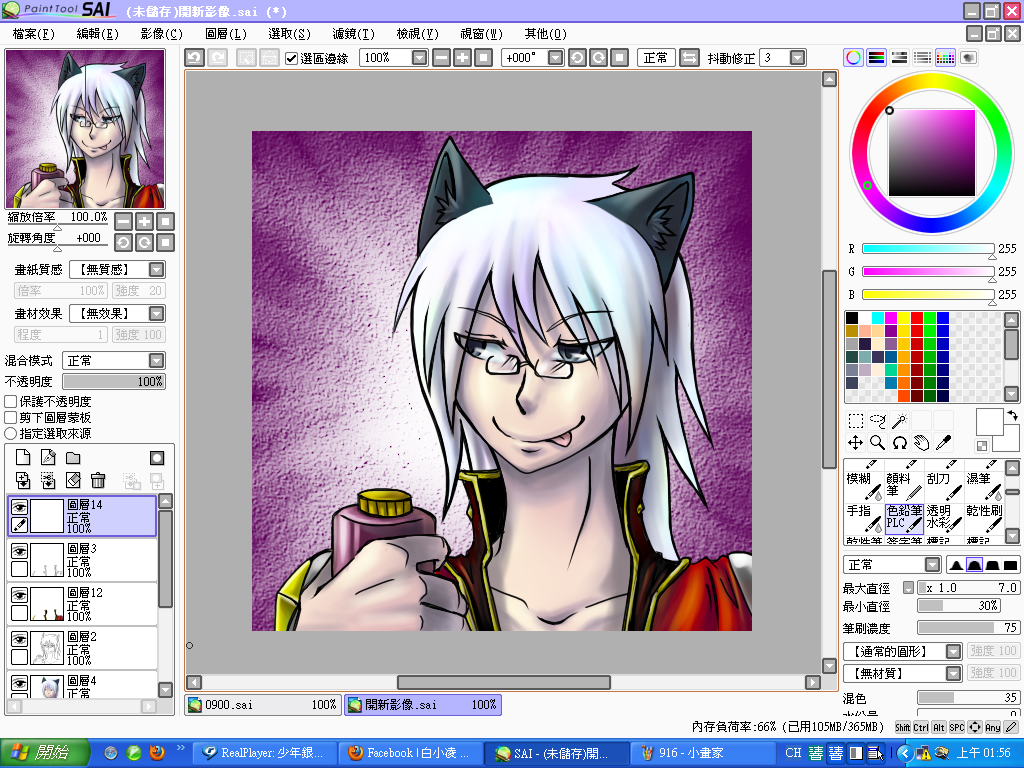Open the 檔案(F) menu
The image size is (1024, 768).
[x=33, y=33]
